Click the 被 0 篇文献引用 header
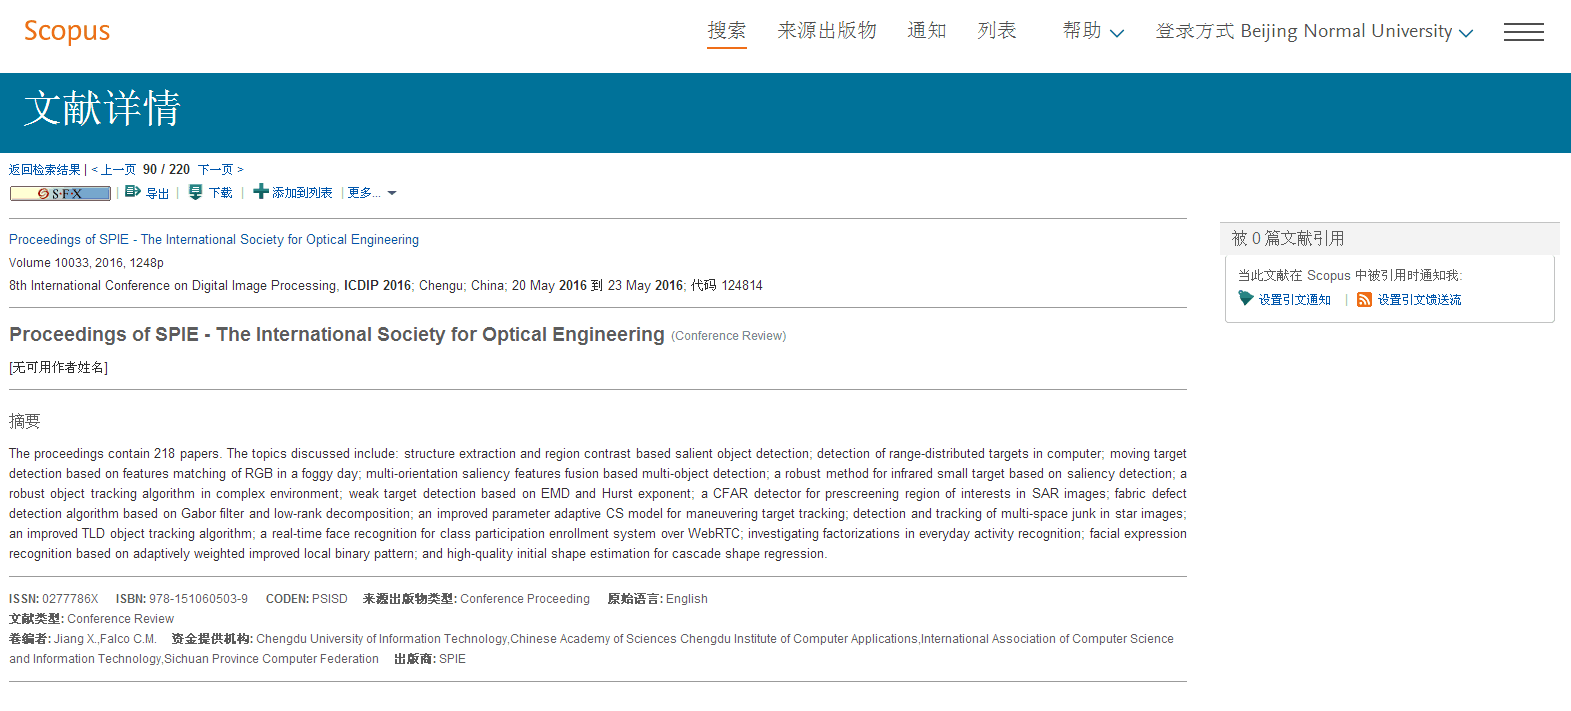Screen dimensions: 1571x711 pyautogui.click(x=1389, y=238)
